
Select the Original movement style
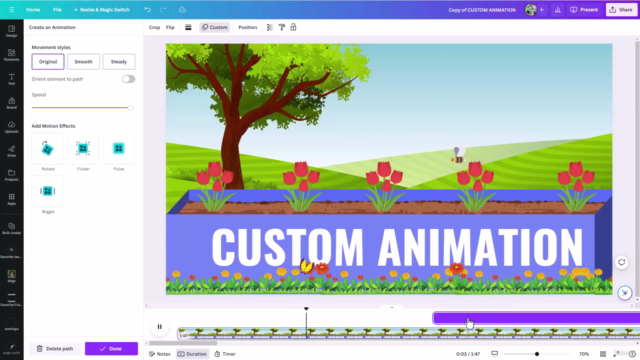pos(48,62)
